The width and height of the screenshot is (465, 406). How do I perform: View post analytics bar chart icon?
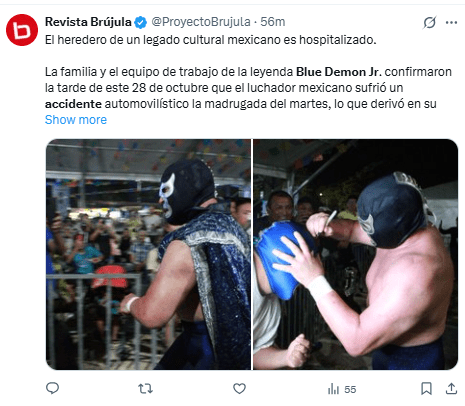click(333, 389)
